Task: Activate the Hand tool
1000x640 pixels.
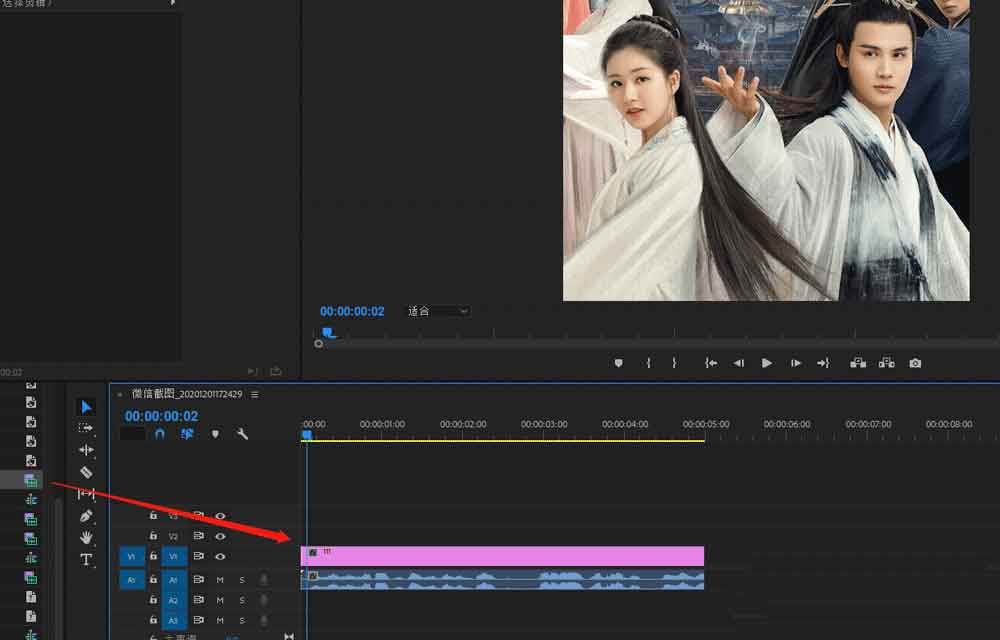Action: pos(86,538)
